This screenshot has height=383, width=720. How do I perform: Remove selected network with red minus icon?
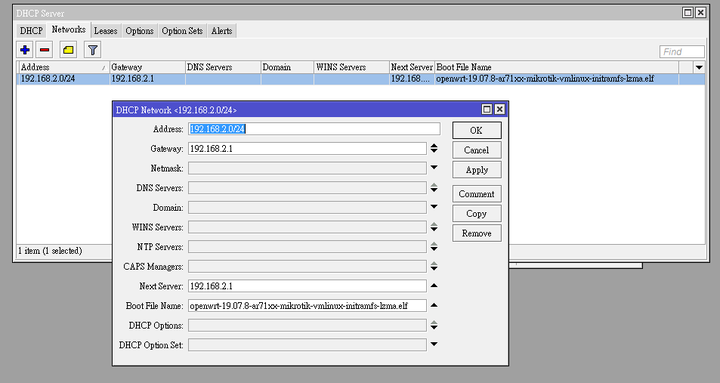tap(45, 50)
